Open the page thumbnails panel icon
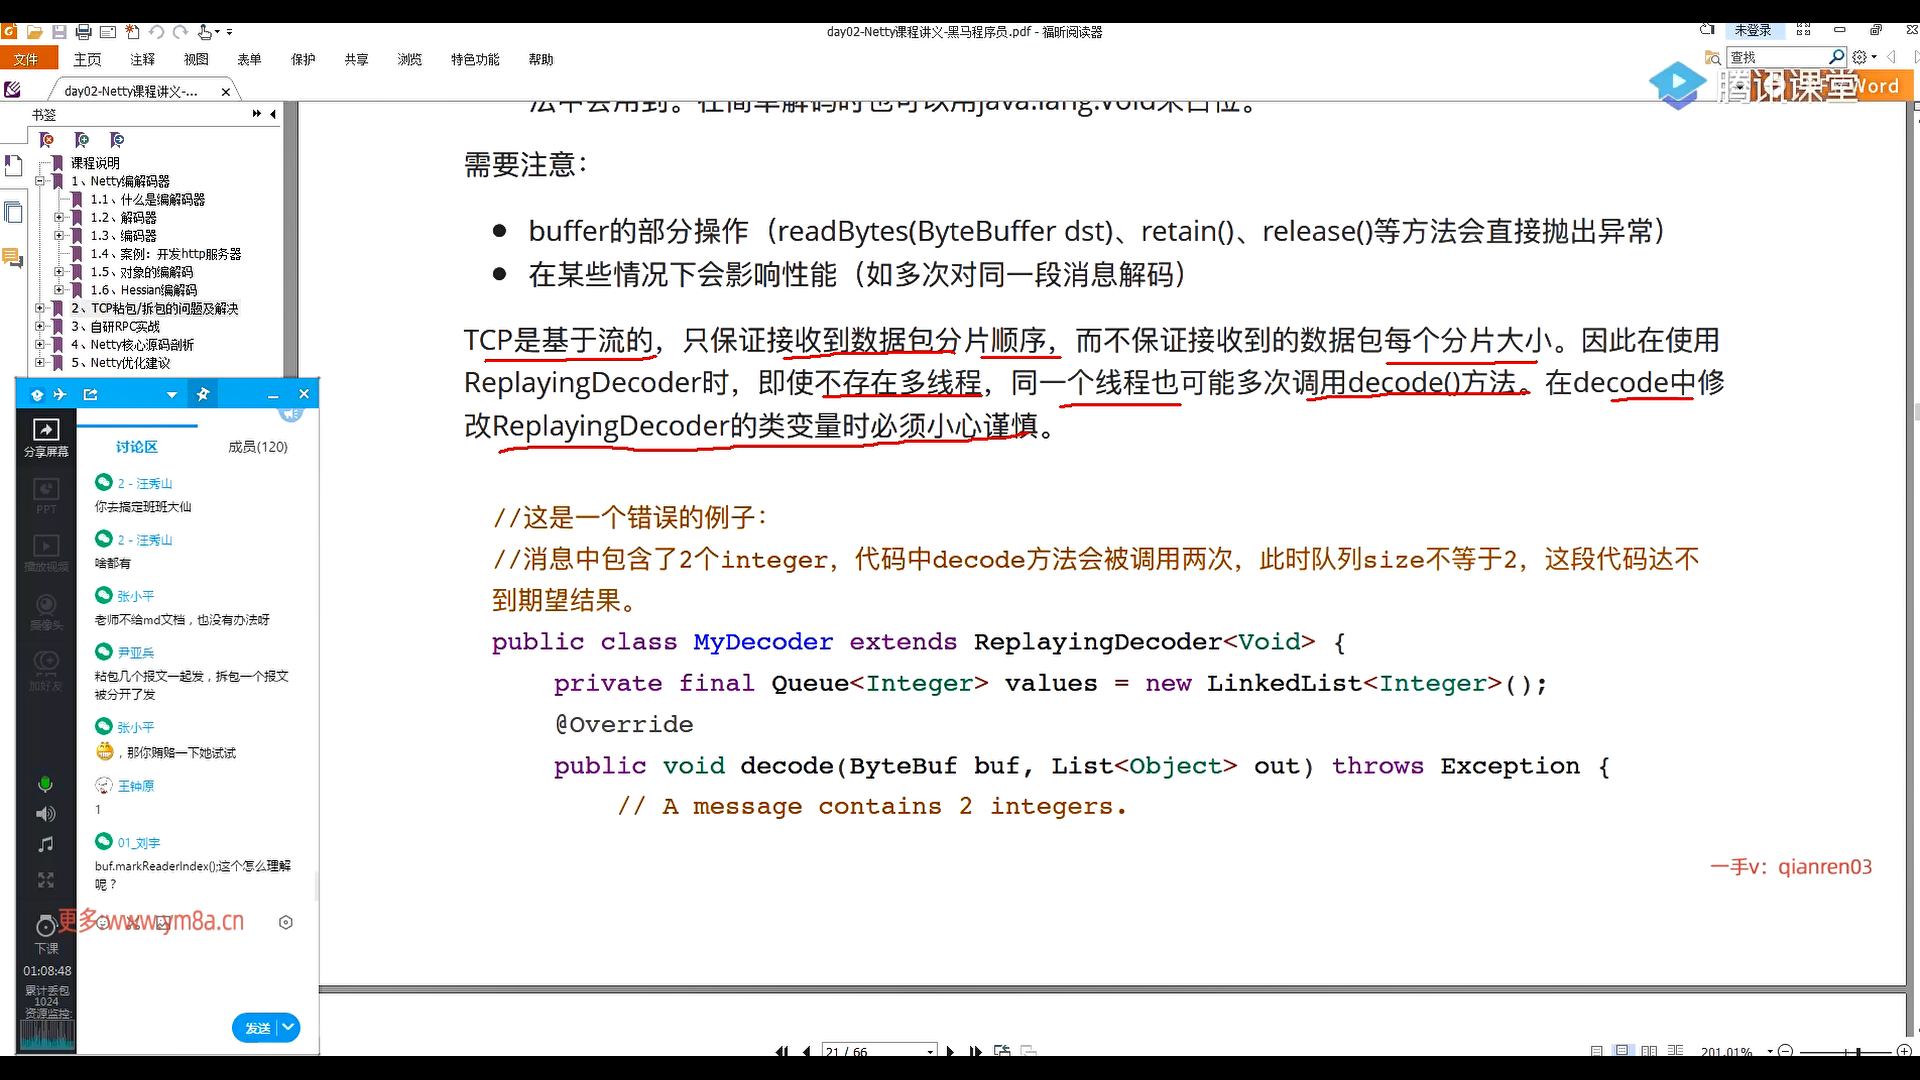 point(13,211)
